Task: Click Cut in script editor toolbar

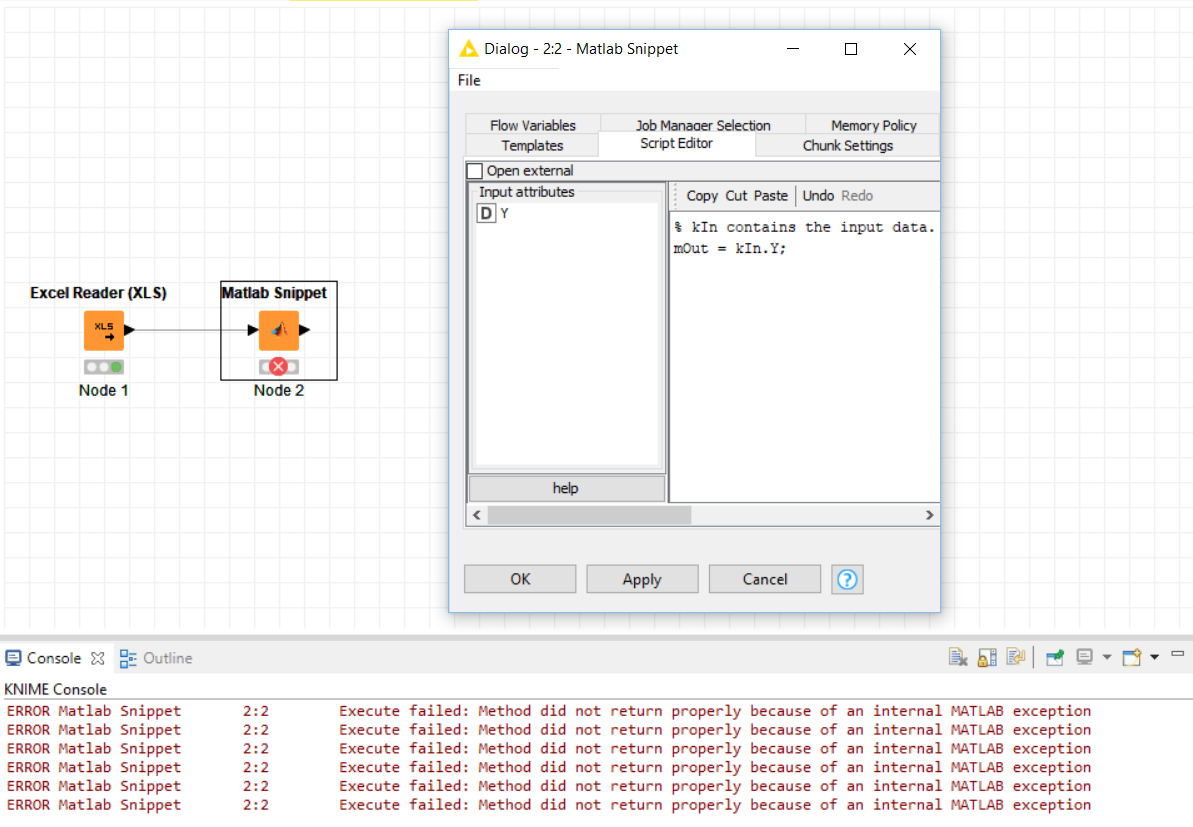Action: click(736, 196)
